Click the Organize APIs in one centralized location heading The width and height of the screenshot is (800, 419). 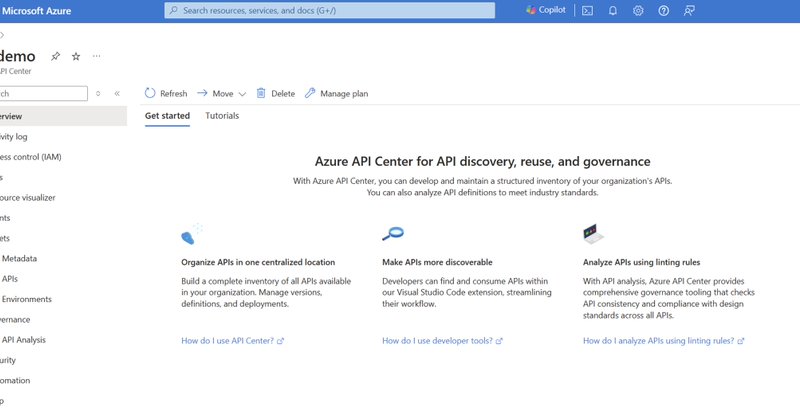click(x=258, y=262)
